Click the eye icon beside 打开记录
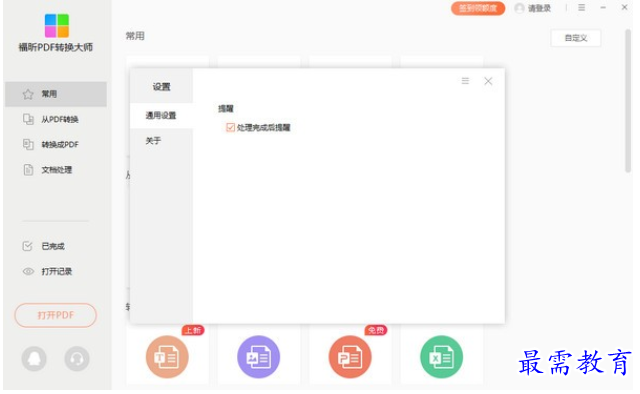The width and height of the screenshot is (640, 394). point(28,272)
